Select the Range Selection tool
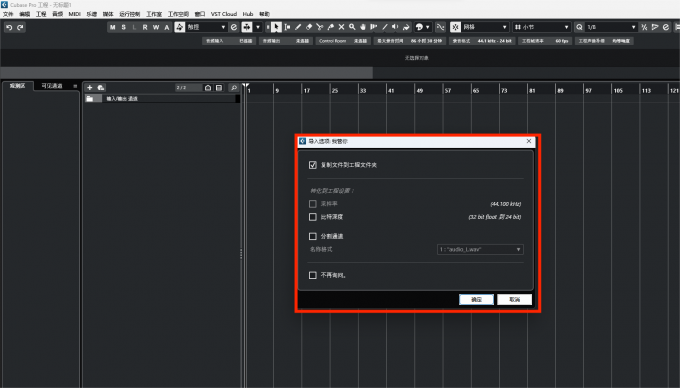 click(x=287, y=27)
